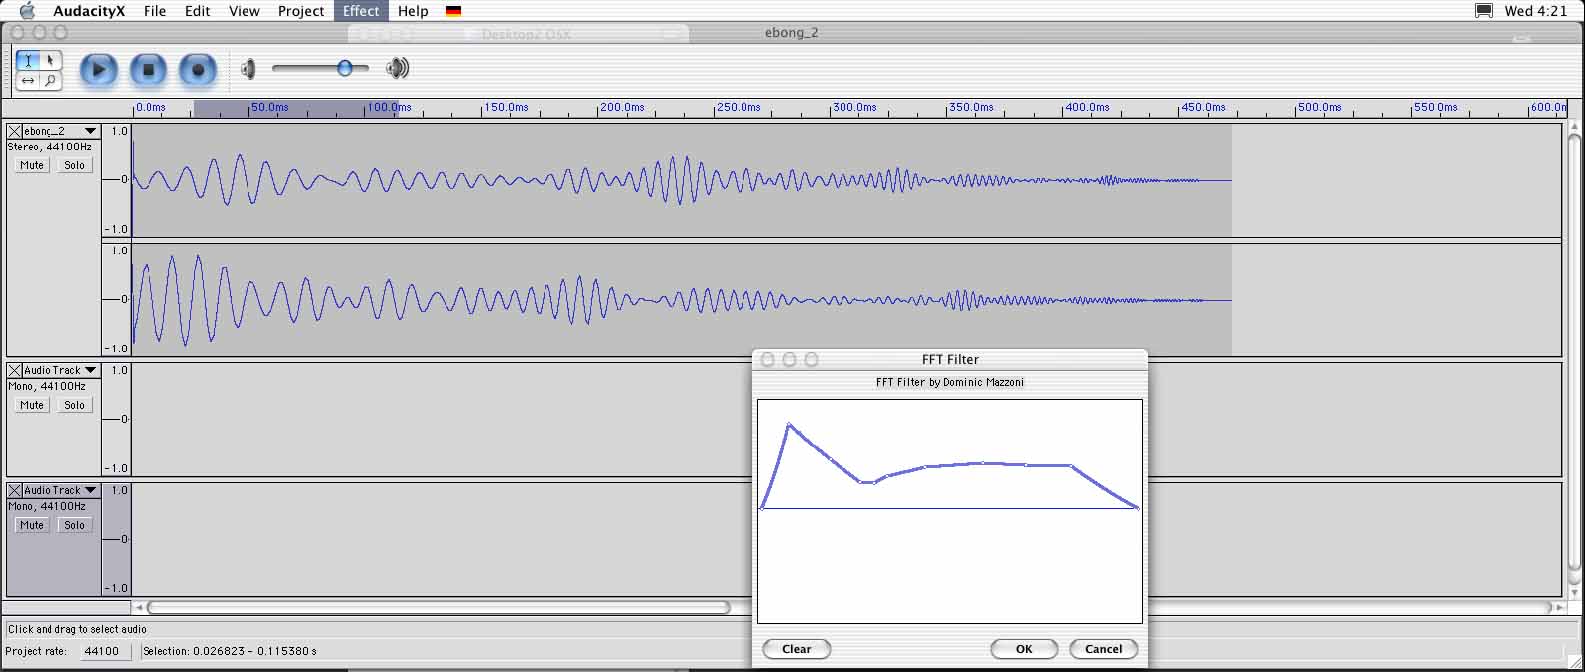The width and height of the screenshot is (1585, 672).
Task: Cancel the FFT Filter dialog
Action: pyautogui.click(x=1104, y=649)
